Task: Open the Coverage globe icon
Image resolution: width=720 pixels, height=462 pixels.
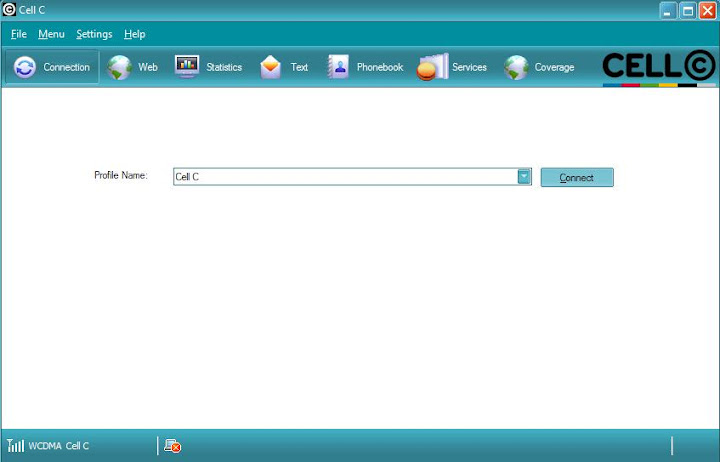Action: [516, 67]
